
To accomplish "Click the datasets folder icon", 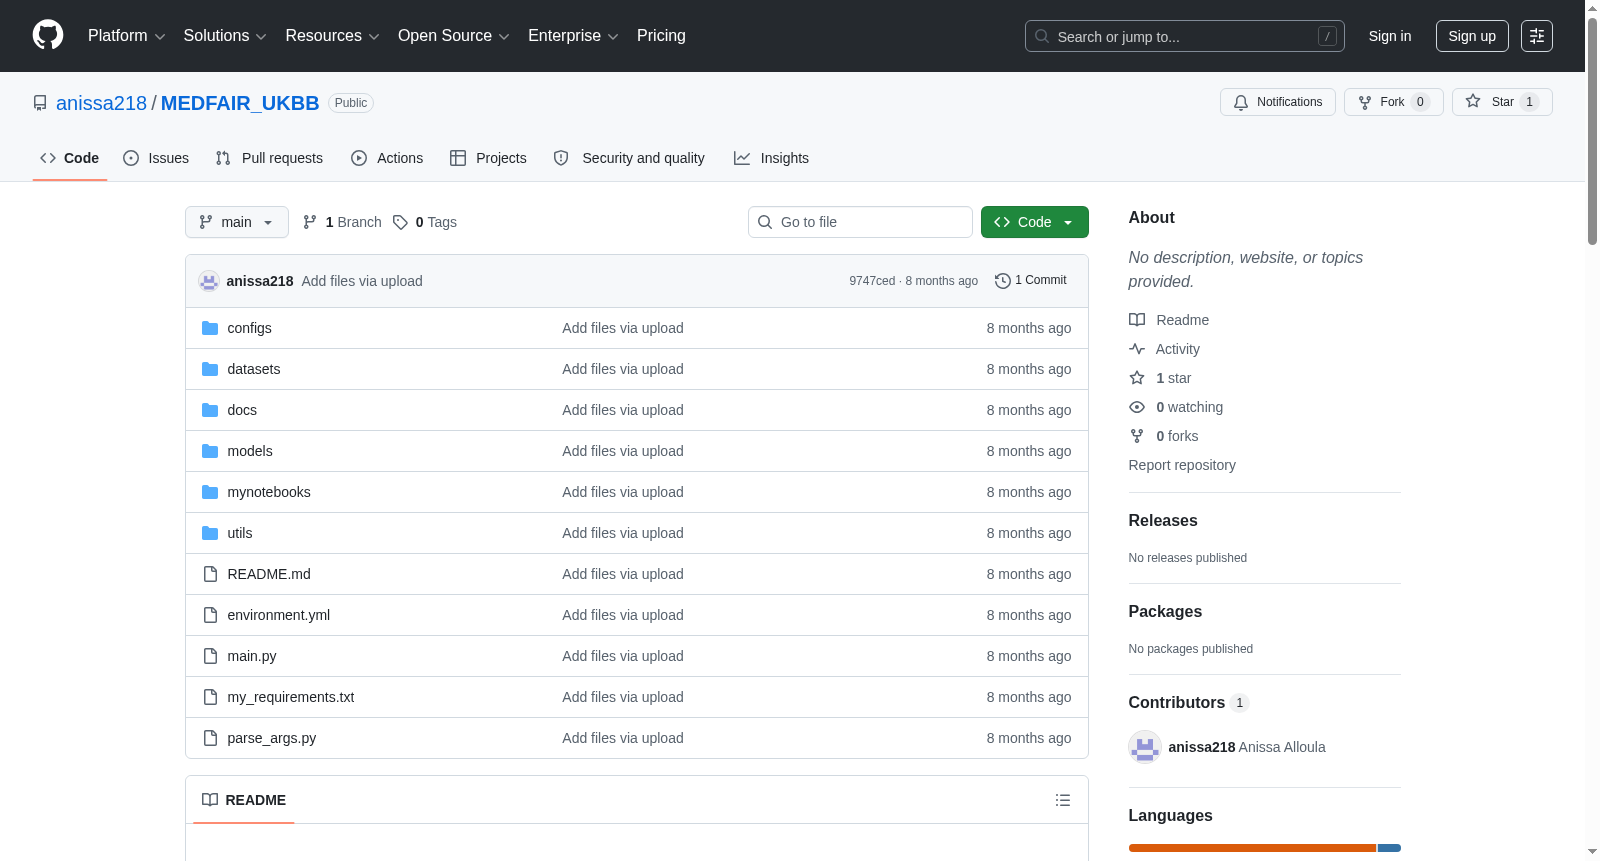I will point(210,369).
